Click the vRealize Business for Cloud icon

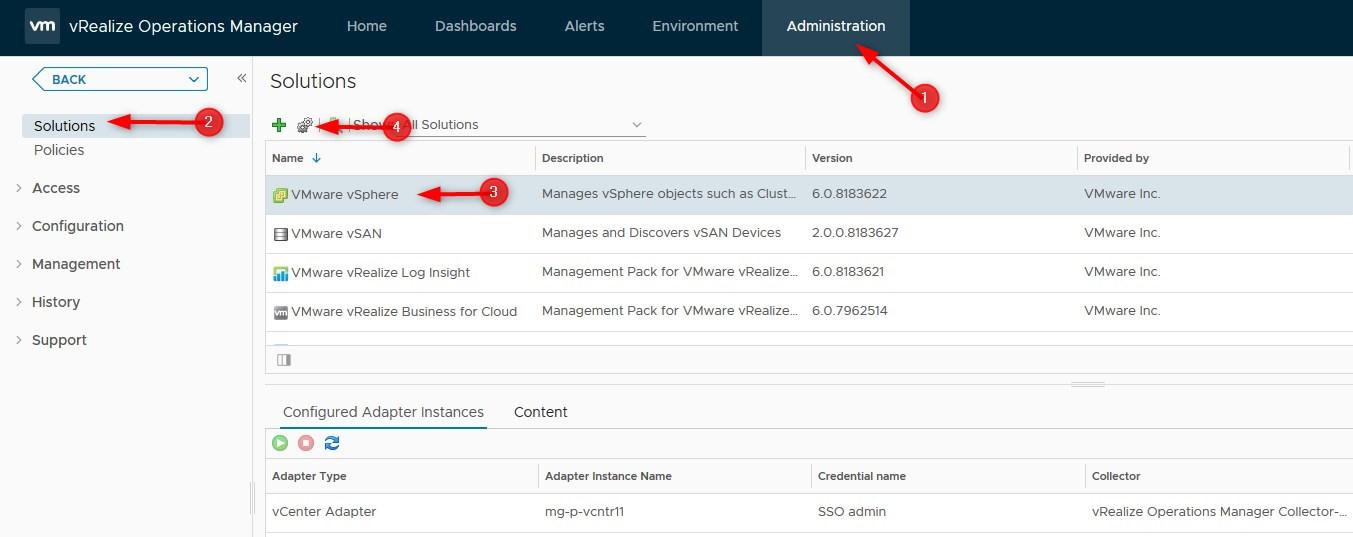280,312
